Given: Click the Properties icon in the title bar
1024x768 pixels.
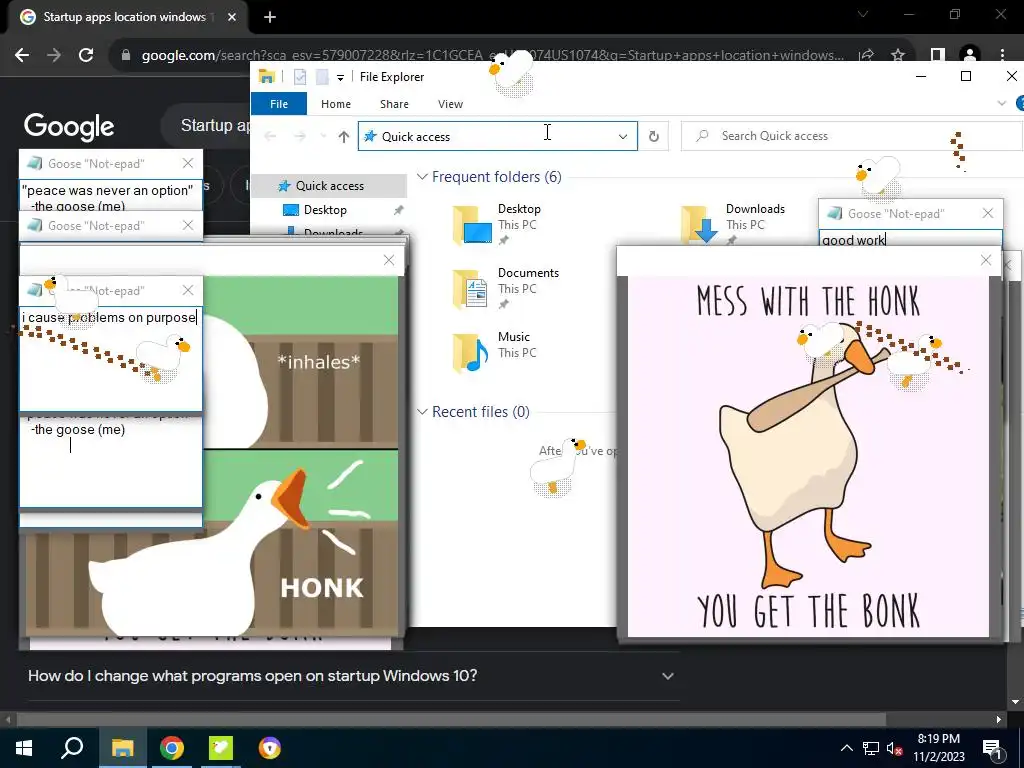Looking at the screenshot, I should (300, 77).
